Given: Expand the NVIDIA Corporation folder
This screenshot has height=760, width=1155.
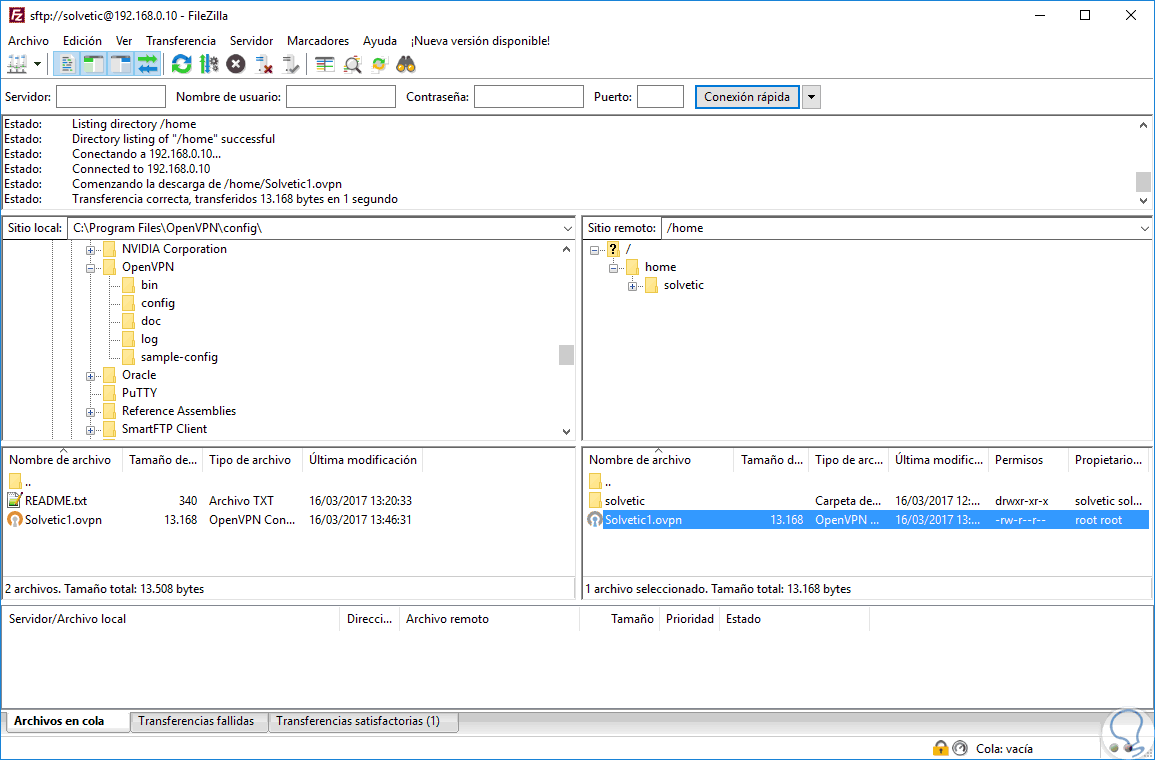Looking at the screenshot, I should click(91, 250).
